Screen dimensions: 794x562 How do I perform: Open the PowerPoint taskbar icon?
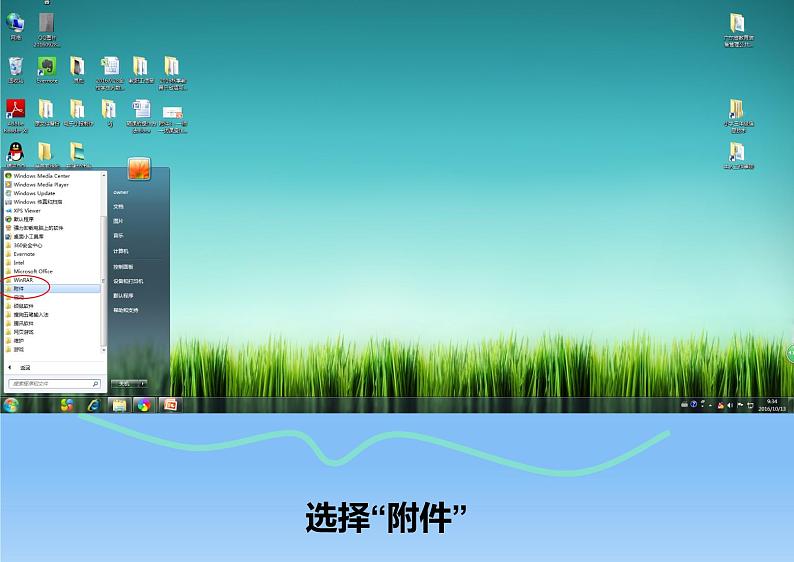pos(171,405)
